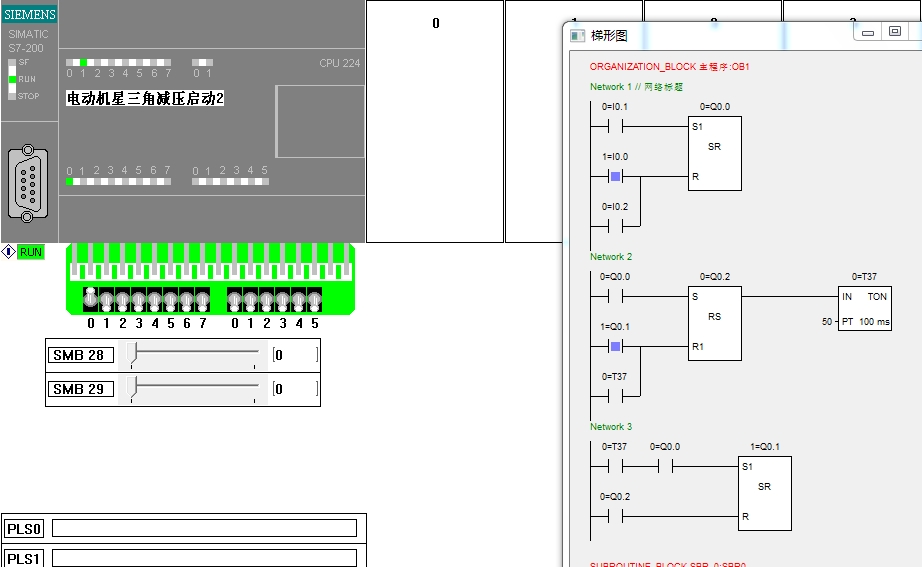This screenshot has height=567, width=922.
Task: Toggle input switch 3 of first bank
Action: tap(138, 300)
